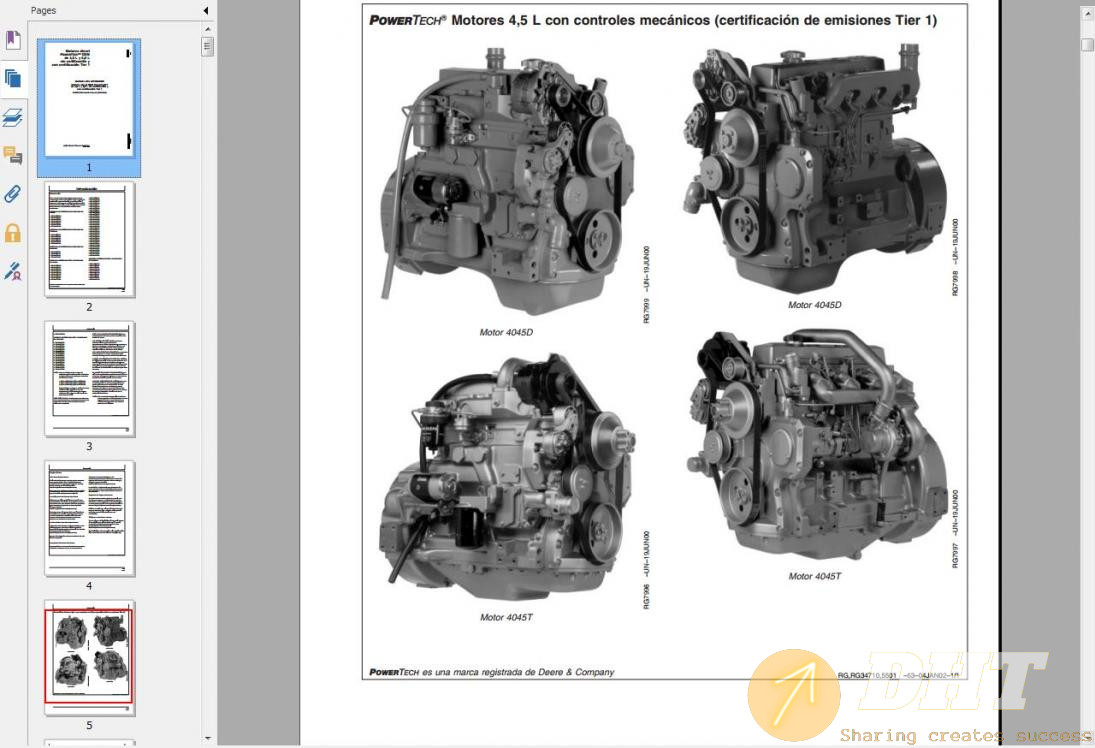Click the engine photo labeled RG7996

pyautogui.click(x=507, y=478)
